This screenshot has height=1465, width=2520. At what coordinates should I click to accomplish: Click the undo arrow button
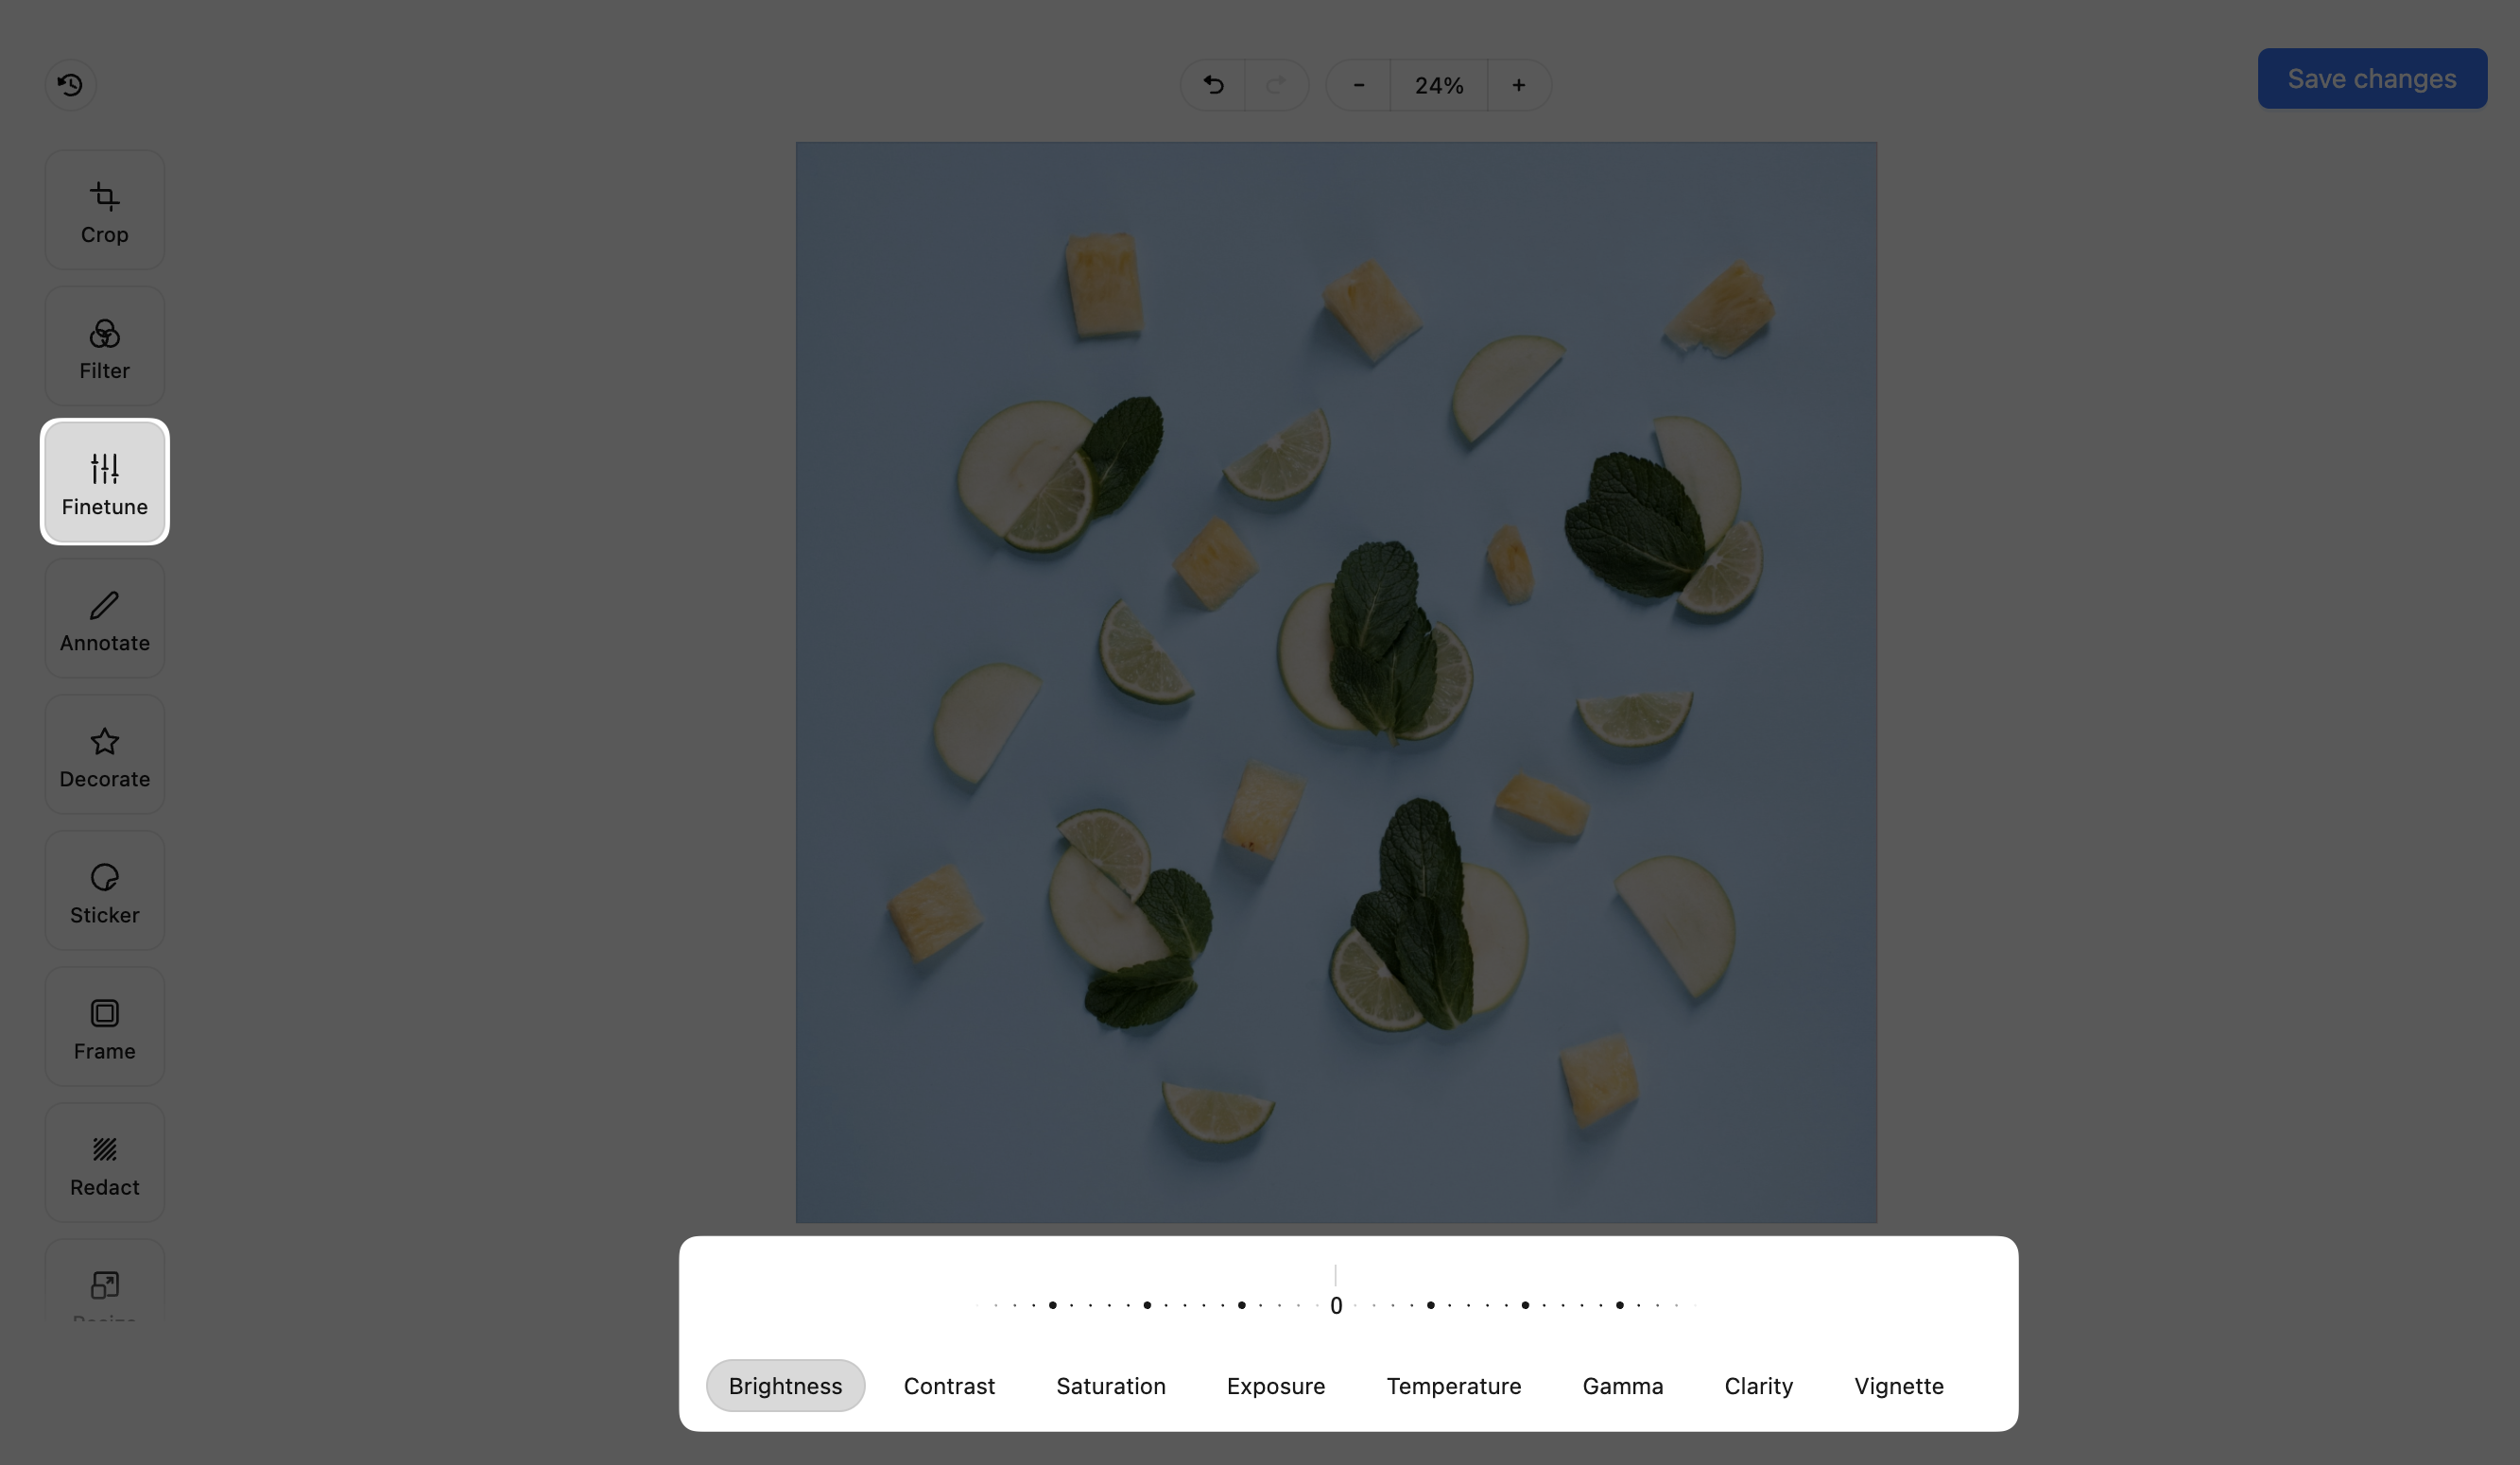[x=1213, y=85]
